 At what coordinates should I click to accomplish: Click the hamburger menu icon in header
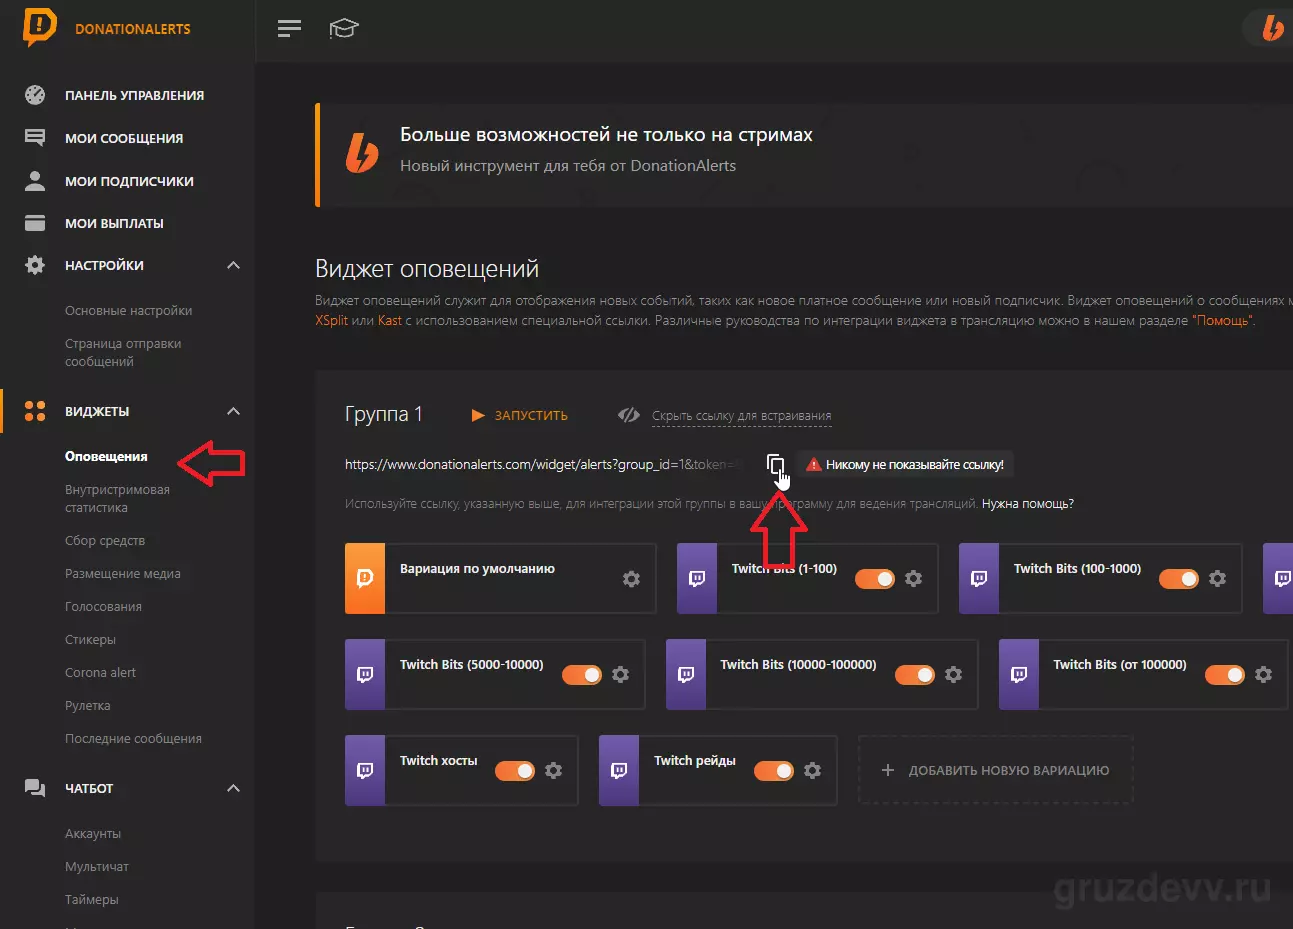click(x=289, y=28)
